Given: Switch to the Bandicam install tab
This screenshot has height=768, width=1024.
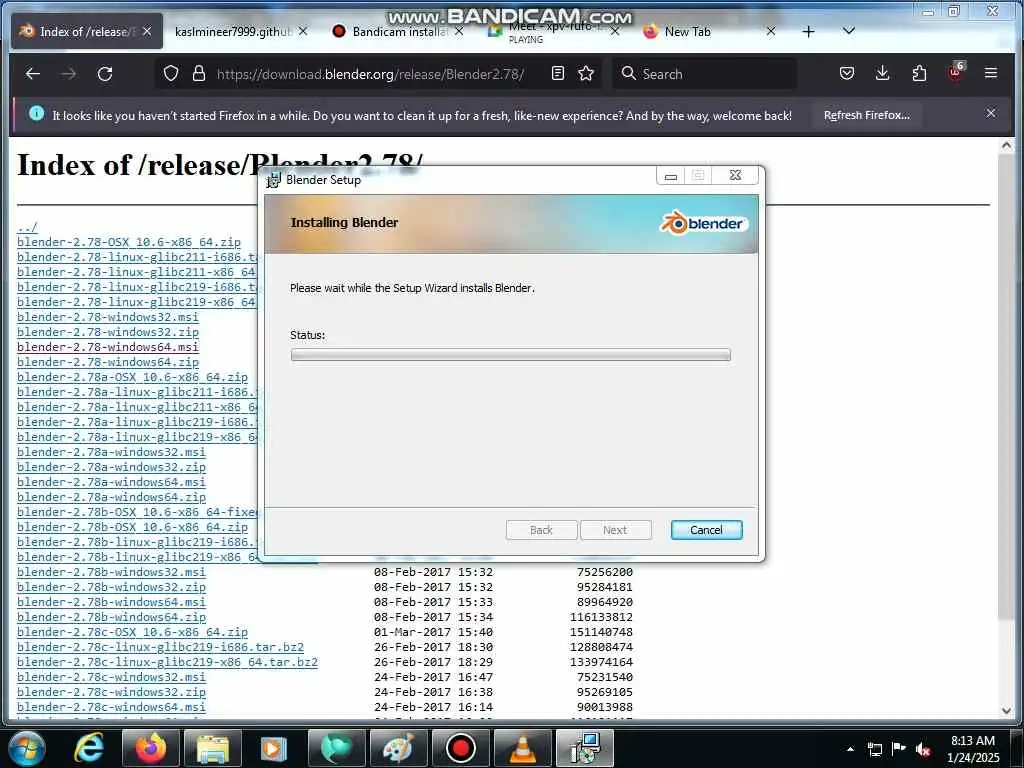Looking at the screenshot, I should tap(398, 31).
